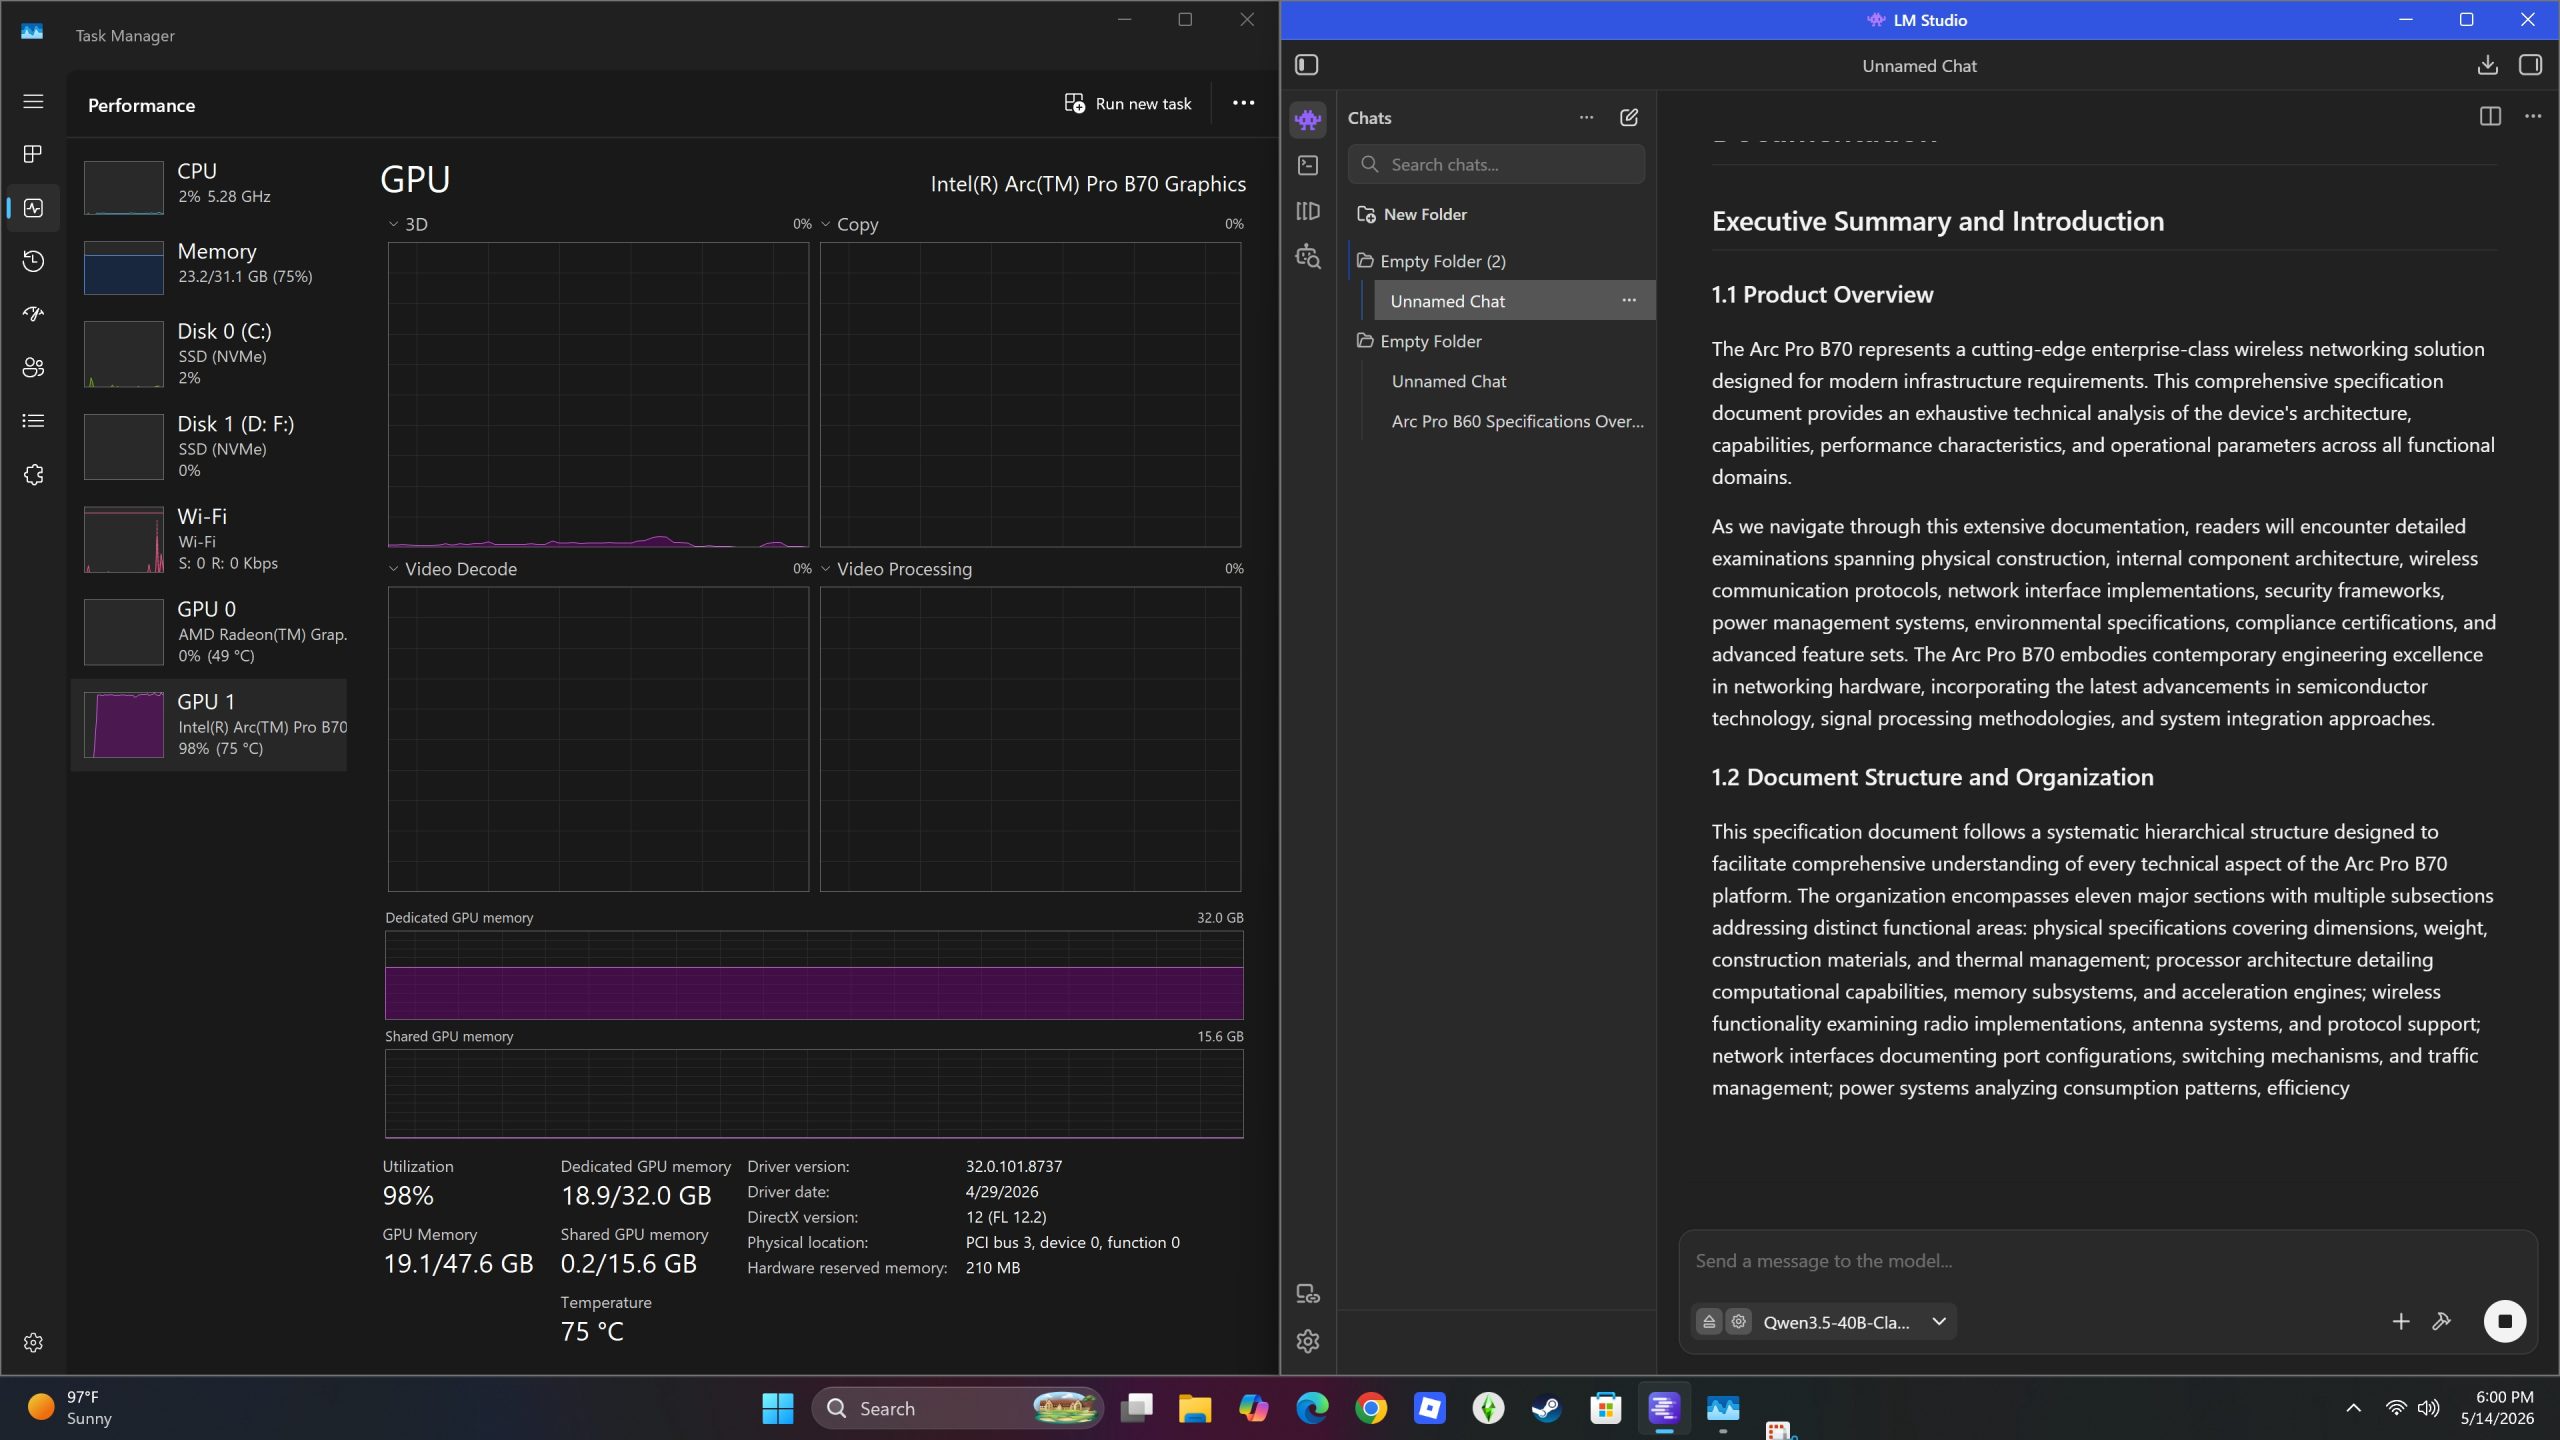2560x1440 pixels.
Task: Open Startup apps page in Task Manager
Action: tap(33, 314)
